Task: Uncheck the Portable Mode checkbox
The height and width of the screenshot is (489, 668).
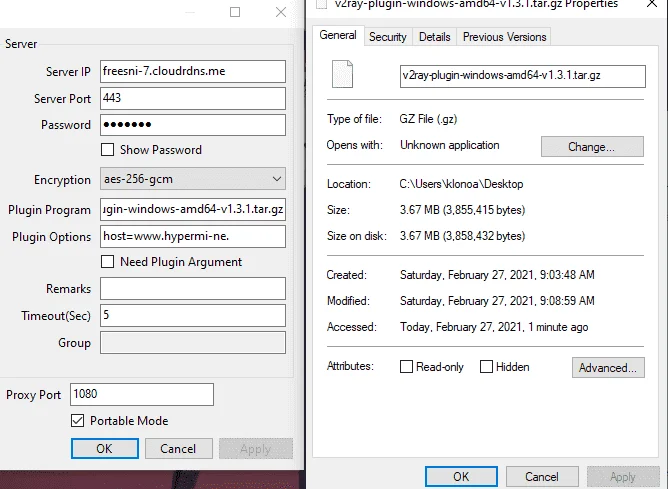Action: 78,421
